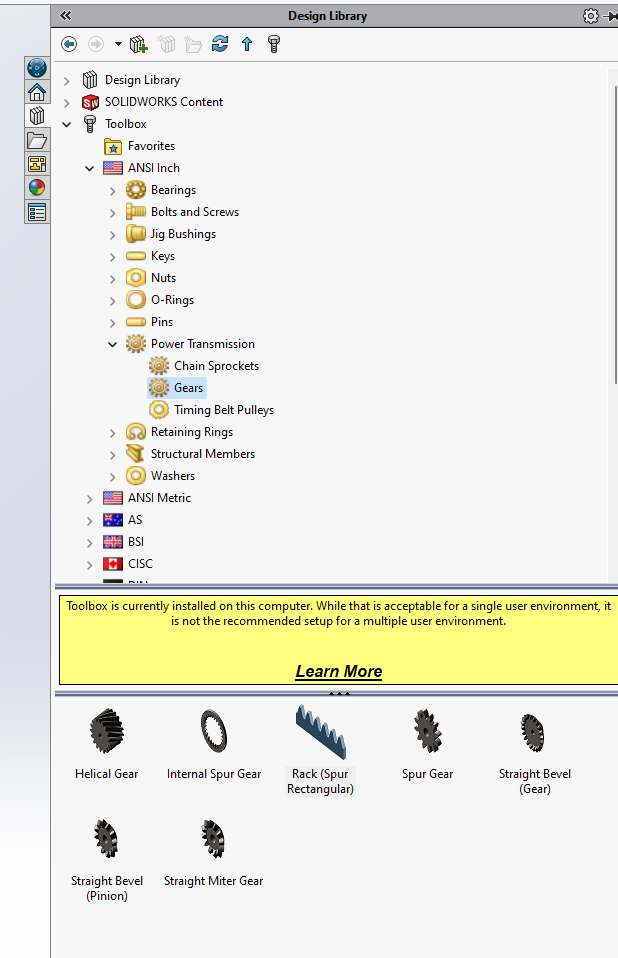Select the Pins category
This screenshot has width=618, height=958.
[x=162, y=322]
